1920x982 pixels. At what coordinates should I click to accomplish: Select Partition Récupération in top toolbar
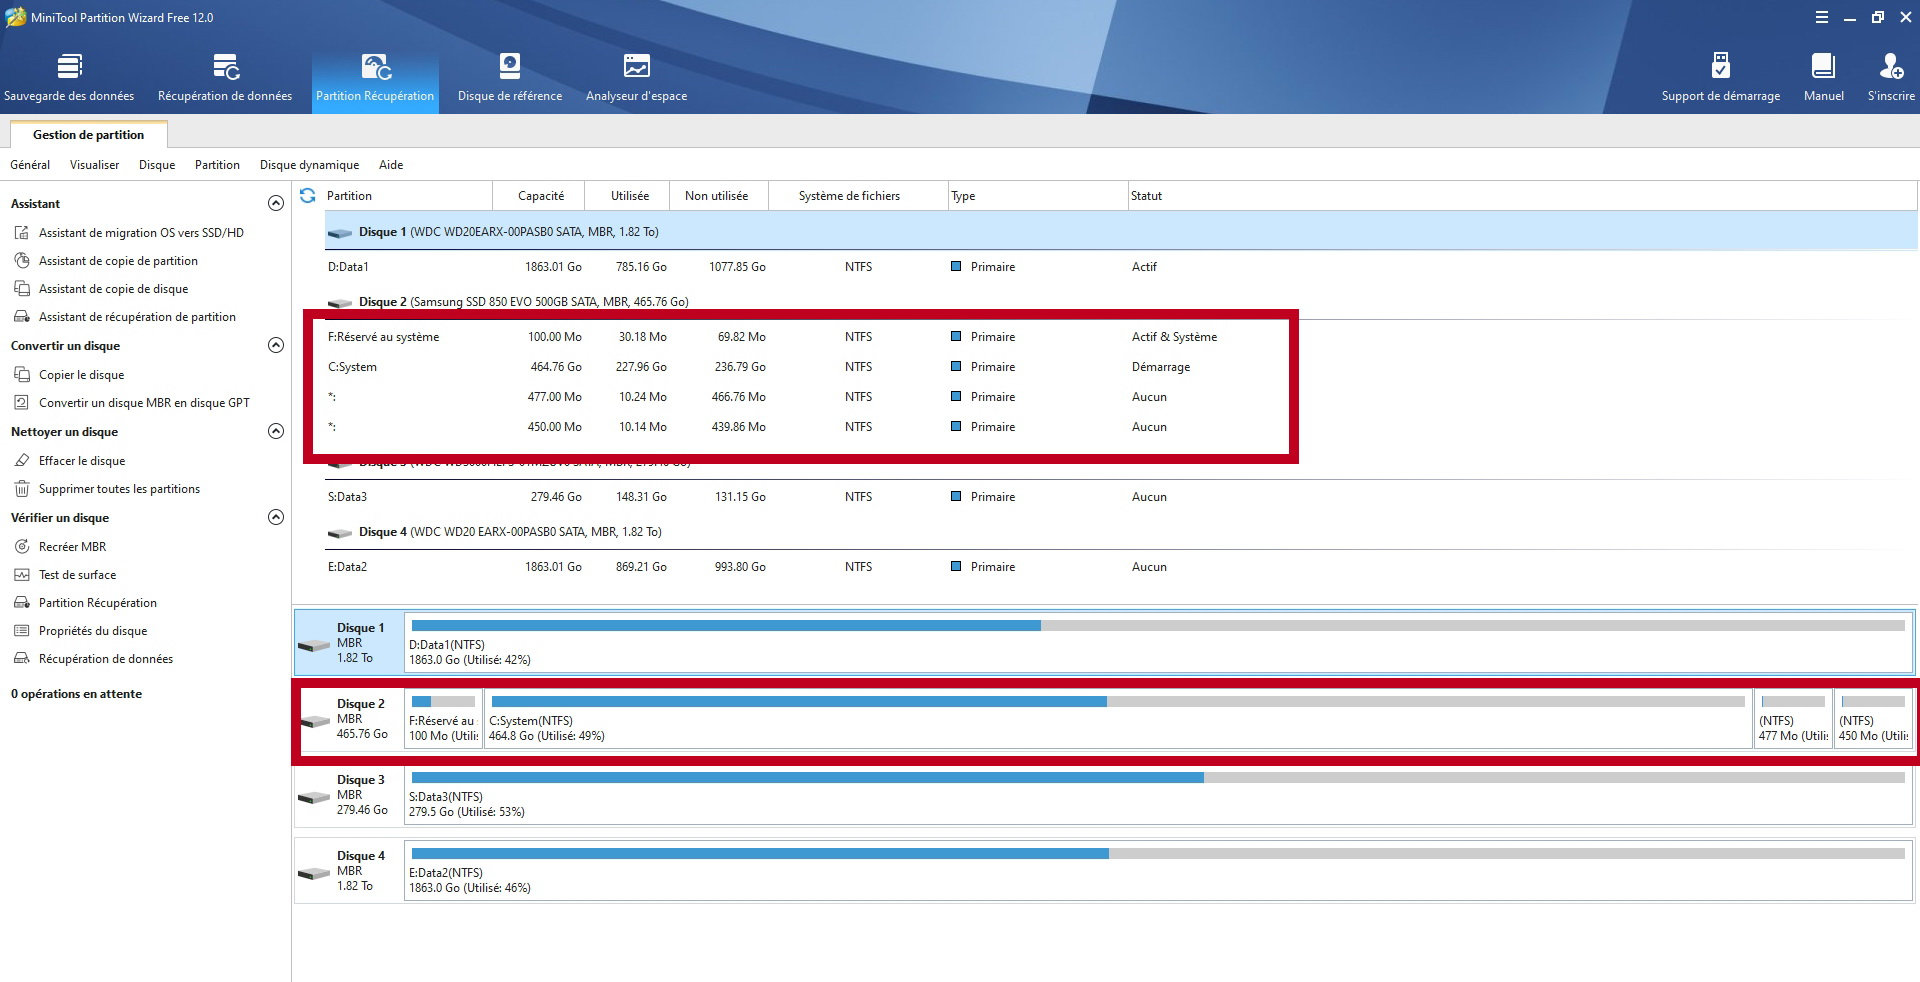(375, 78)
